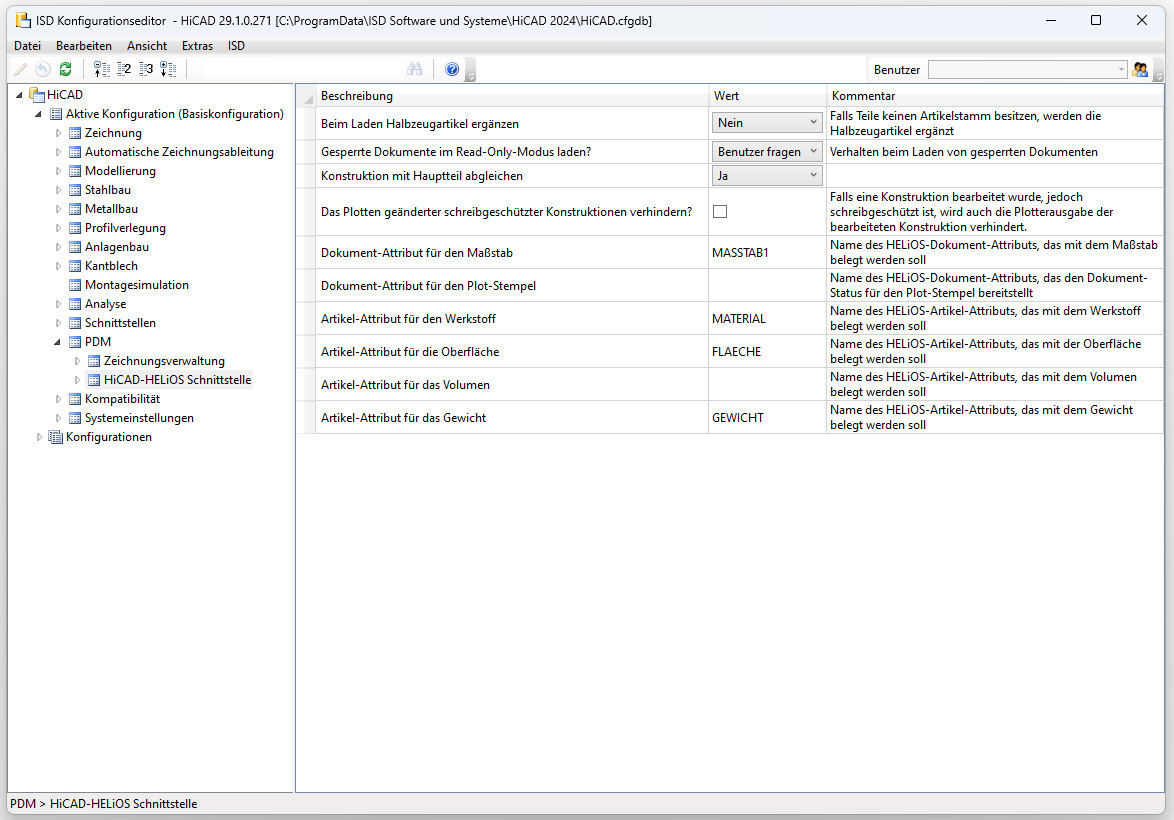
Task: Click the user management icon beside Benutzer
Action: coord(1140,69)
